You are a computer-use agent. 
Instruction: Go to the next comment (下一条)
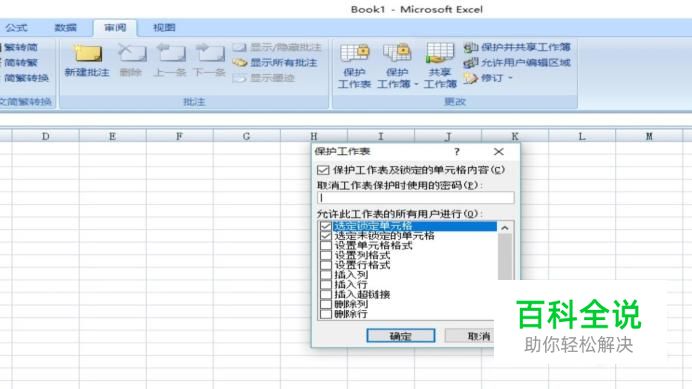point(210,60)
